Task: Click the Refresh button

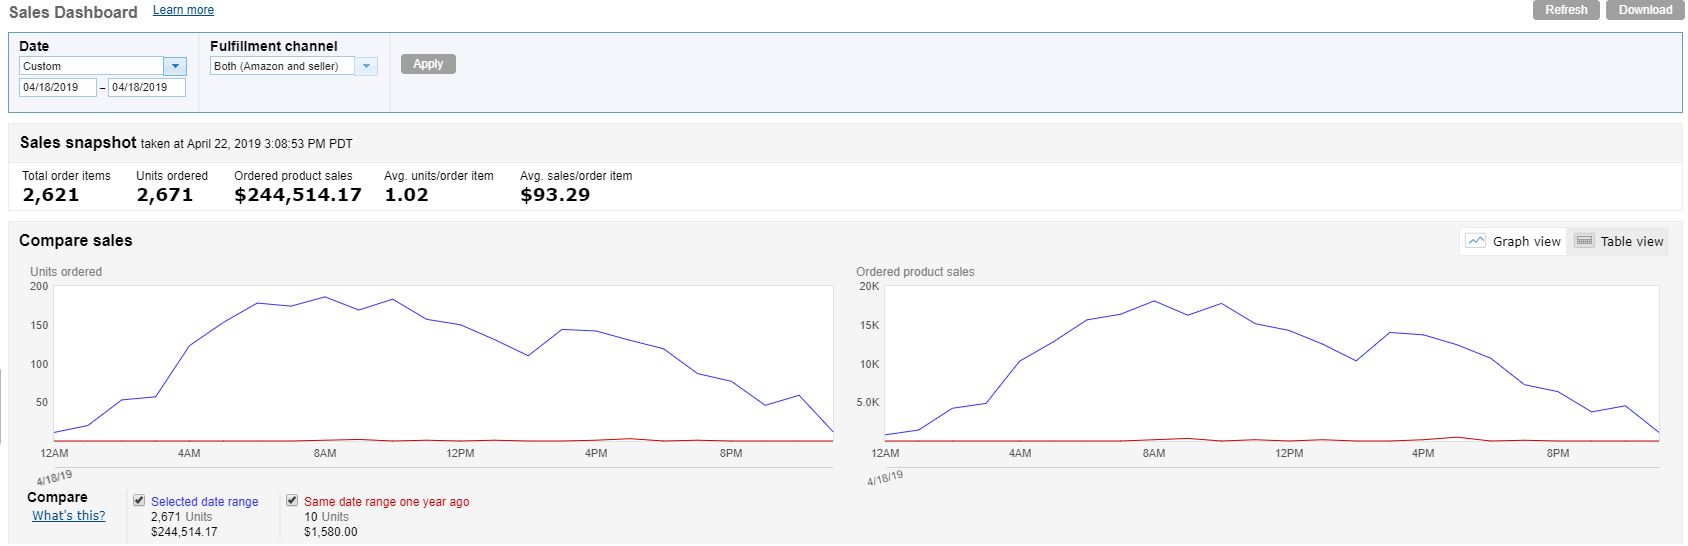Action: click(1565, 10)
